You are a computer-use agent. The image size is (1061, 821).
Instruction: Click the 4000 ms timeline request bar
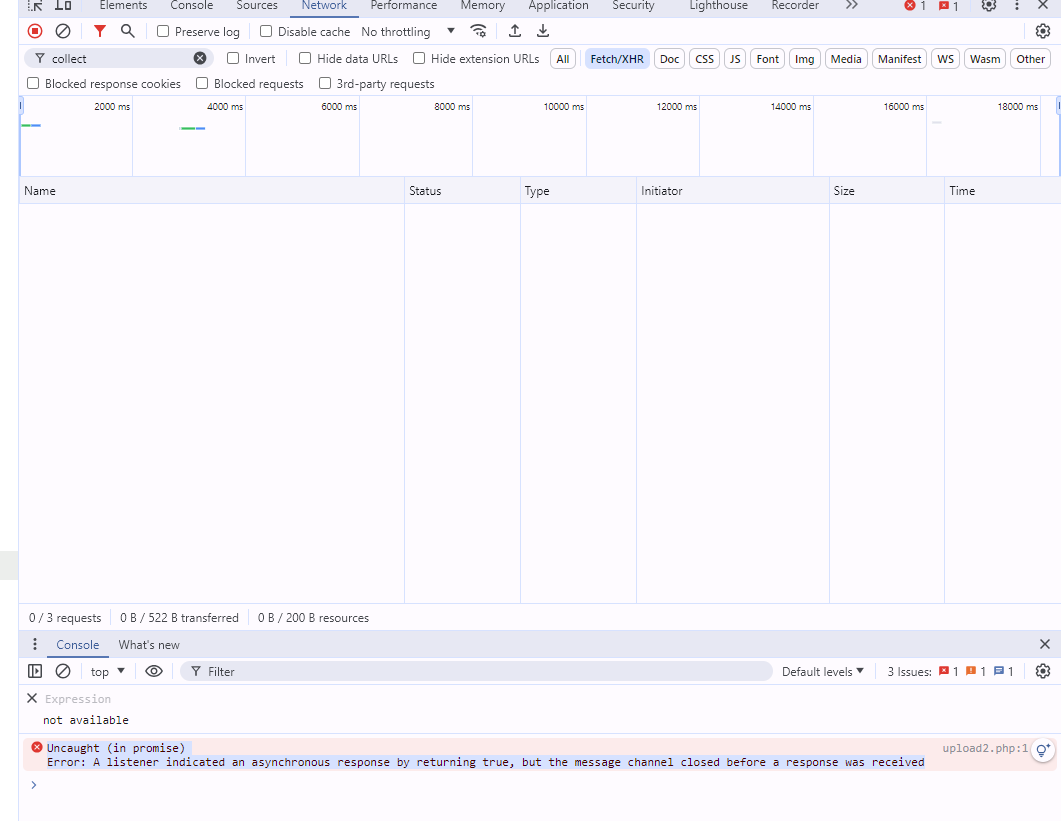pos(192,128)
